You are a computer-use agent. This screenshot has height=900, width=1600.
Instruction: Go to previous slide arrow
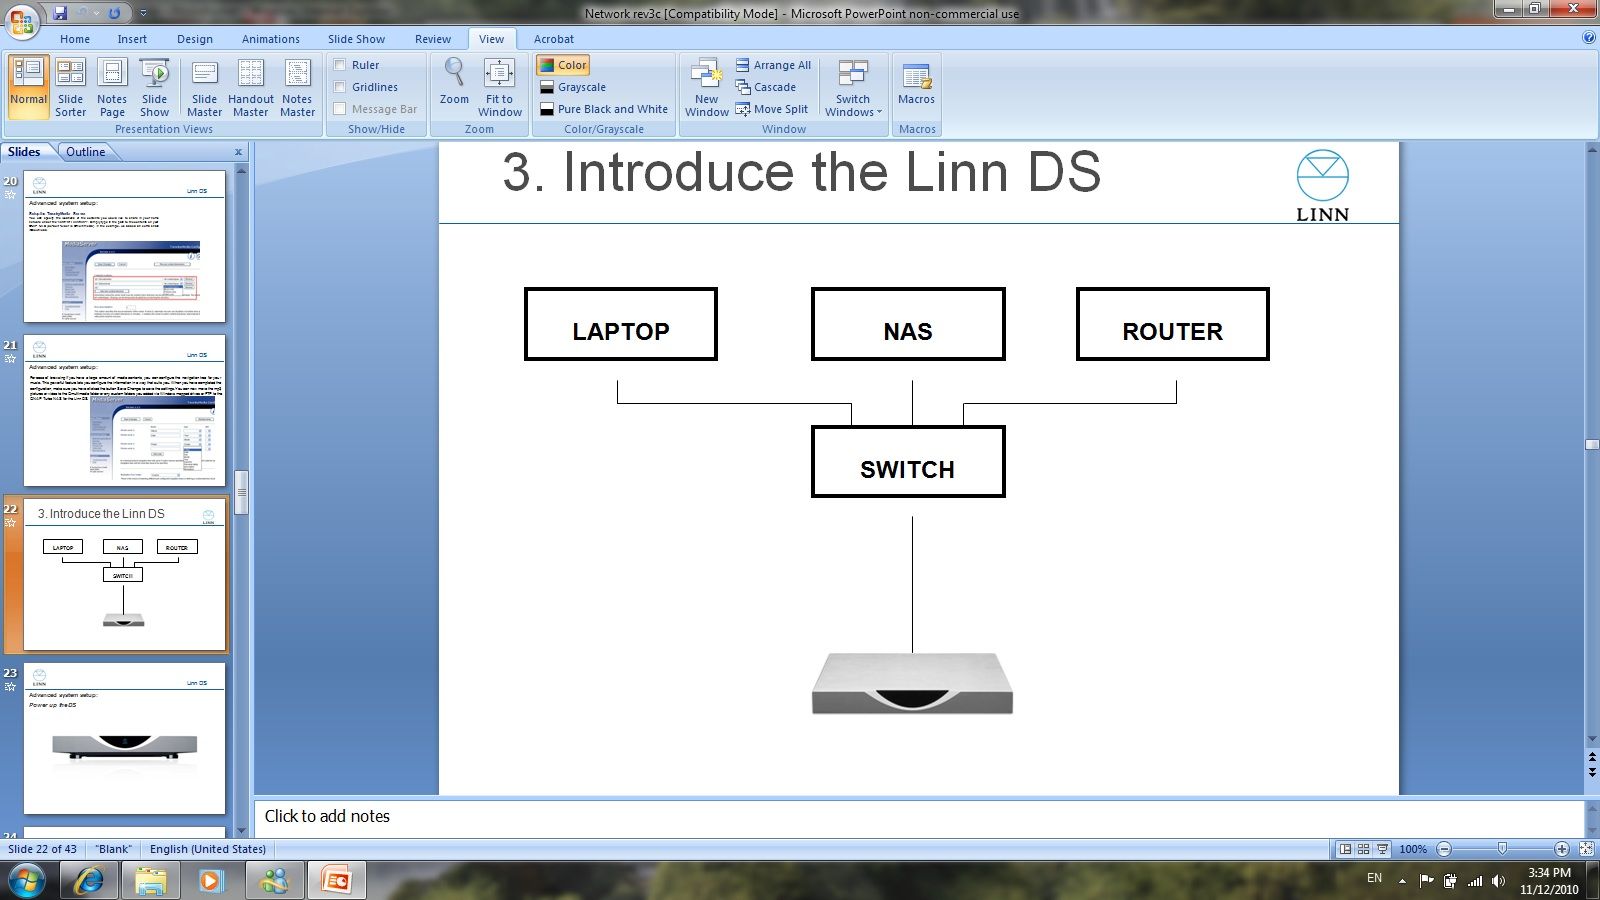(x=1592, y=758)
